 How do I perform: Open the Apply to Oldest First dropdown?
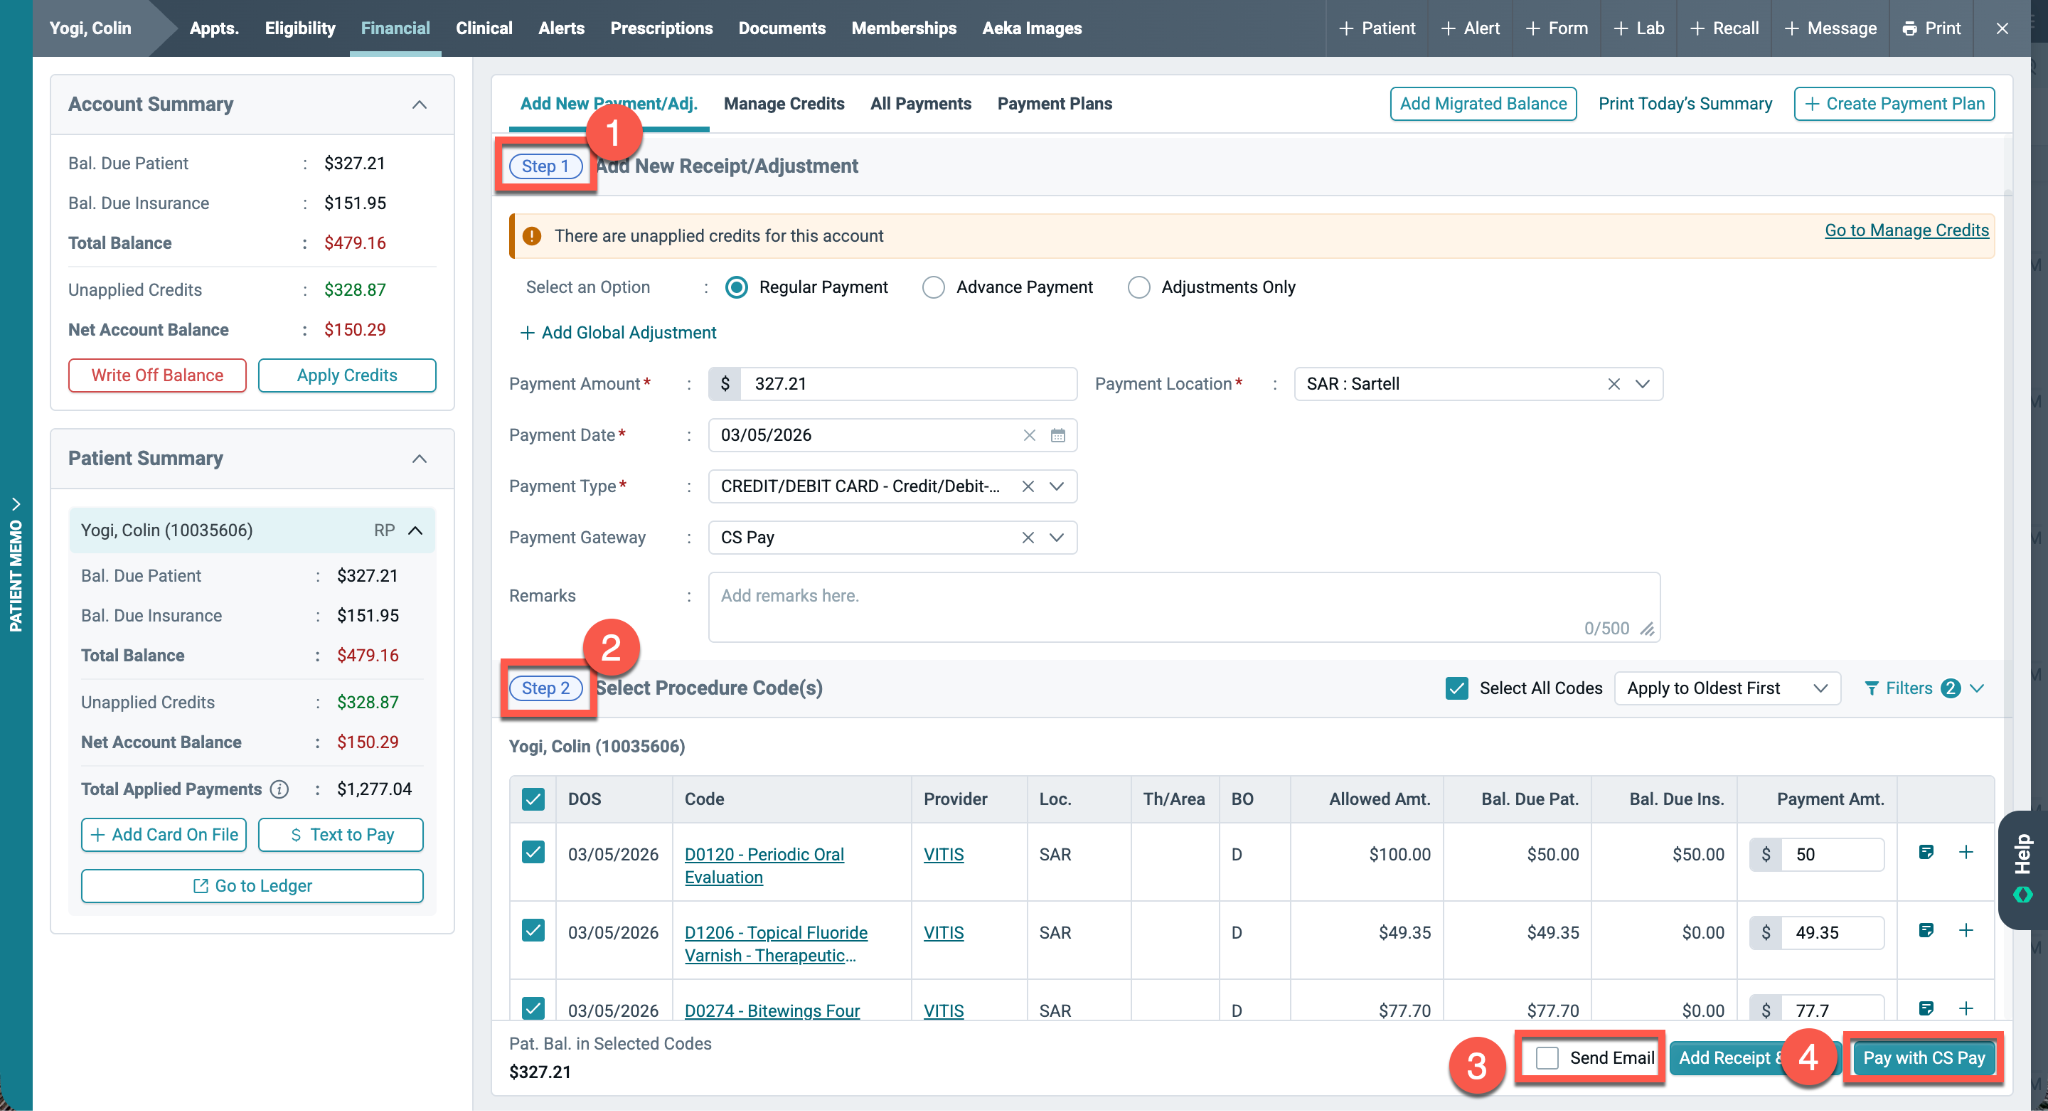(x=1727, y=688)
